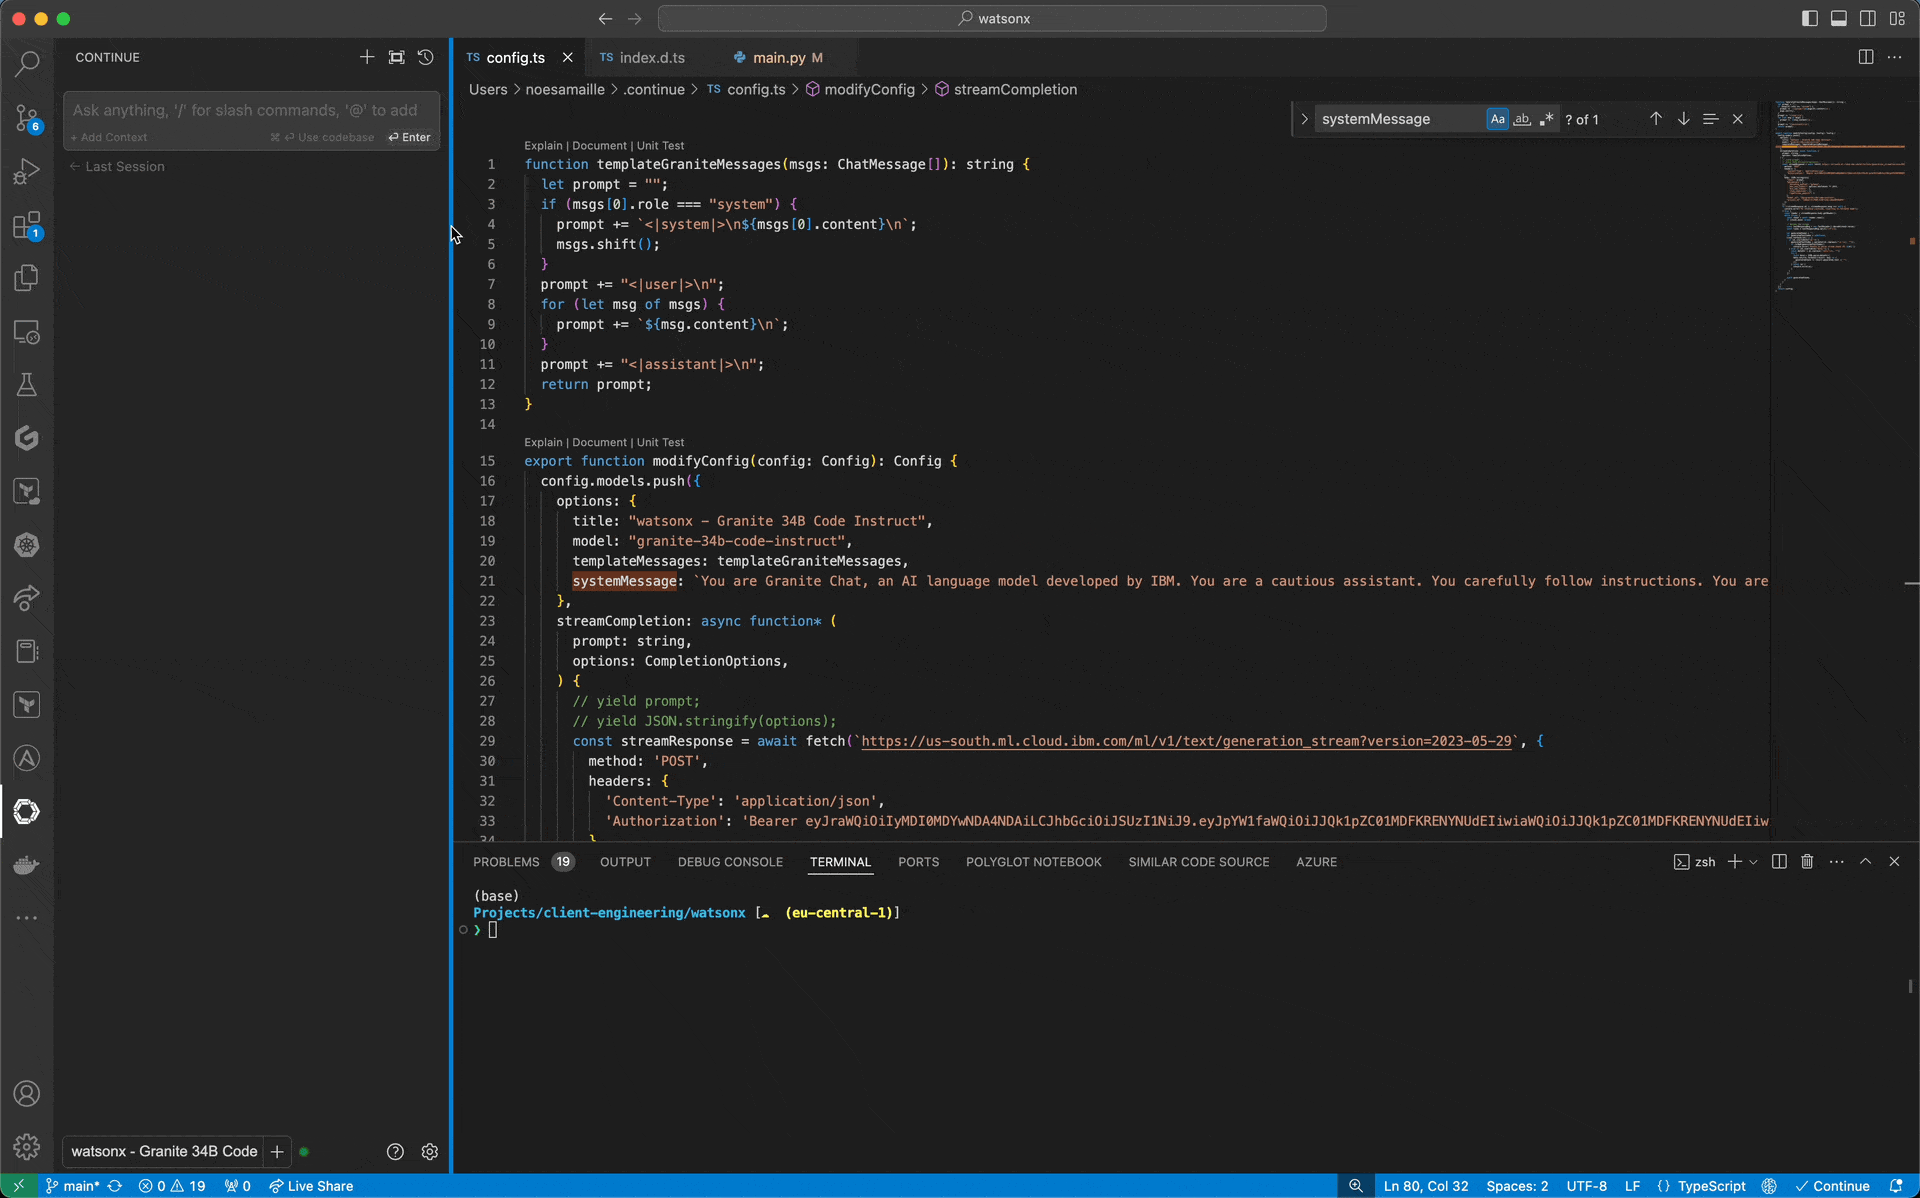The width and height of the screenshot is (1920, 1198).
Task: Toggle whole word match in find bar
Action: 1522,119
